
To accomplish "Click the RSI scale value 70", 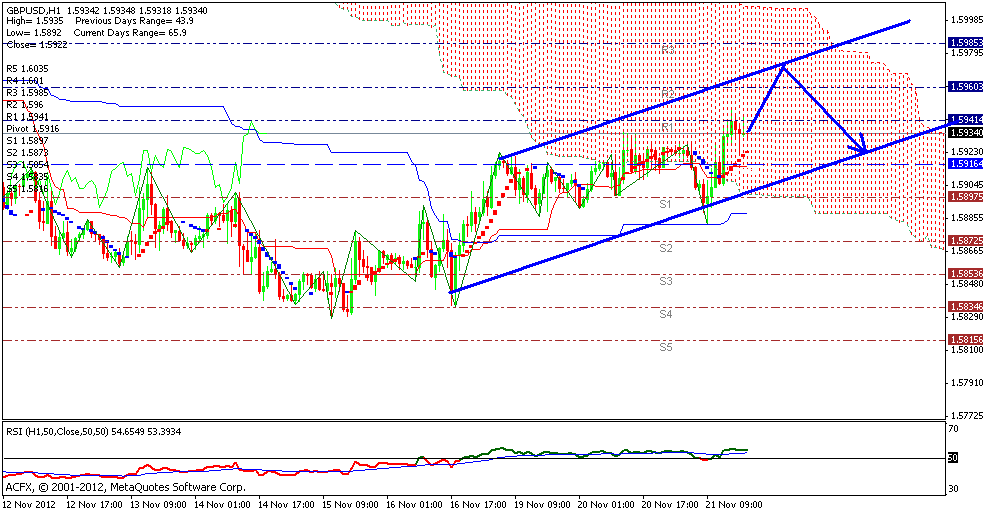I will pos(953,429).
